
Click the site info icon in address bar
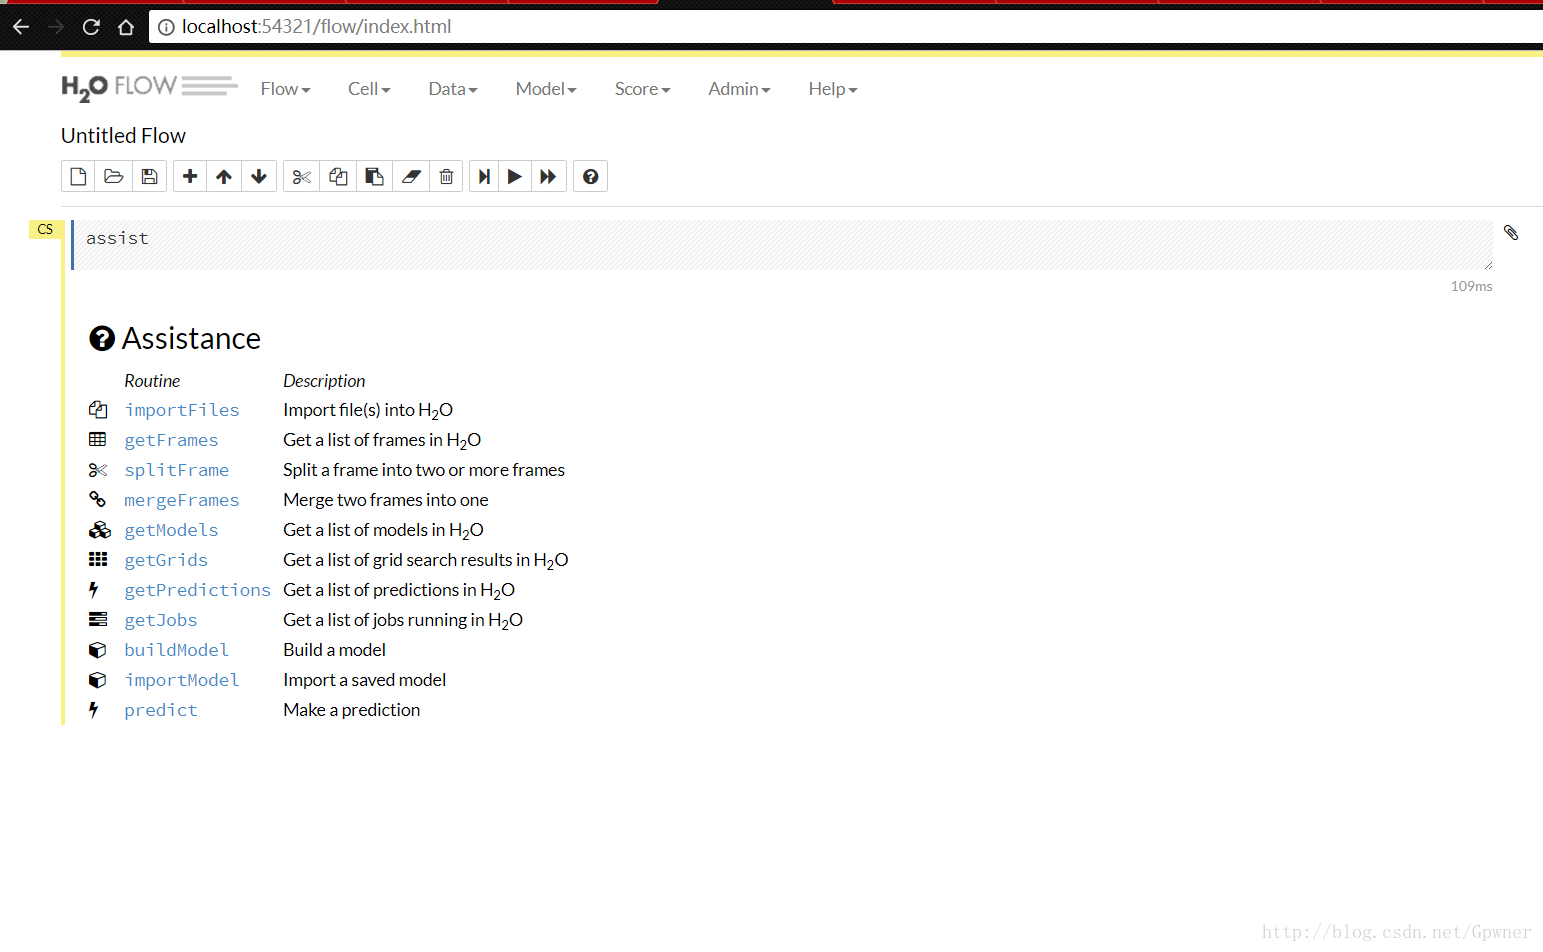pos(166,27)
